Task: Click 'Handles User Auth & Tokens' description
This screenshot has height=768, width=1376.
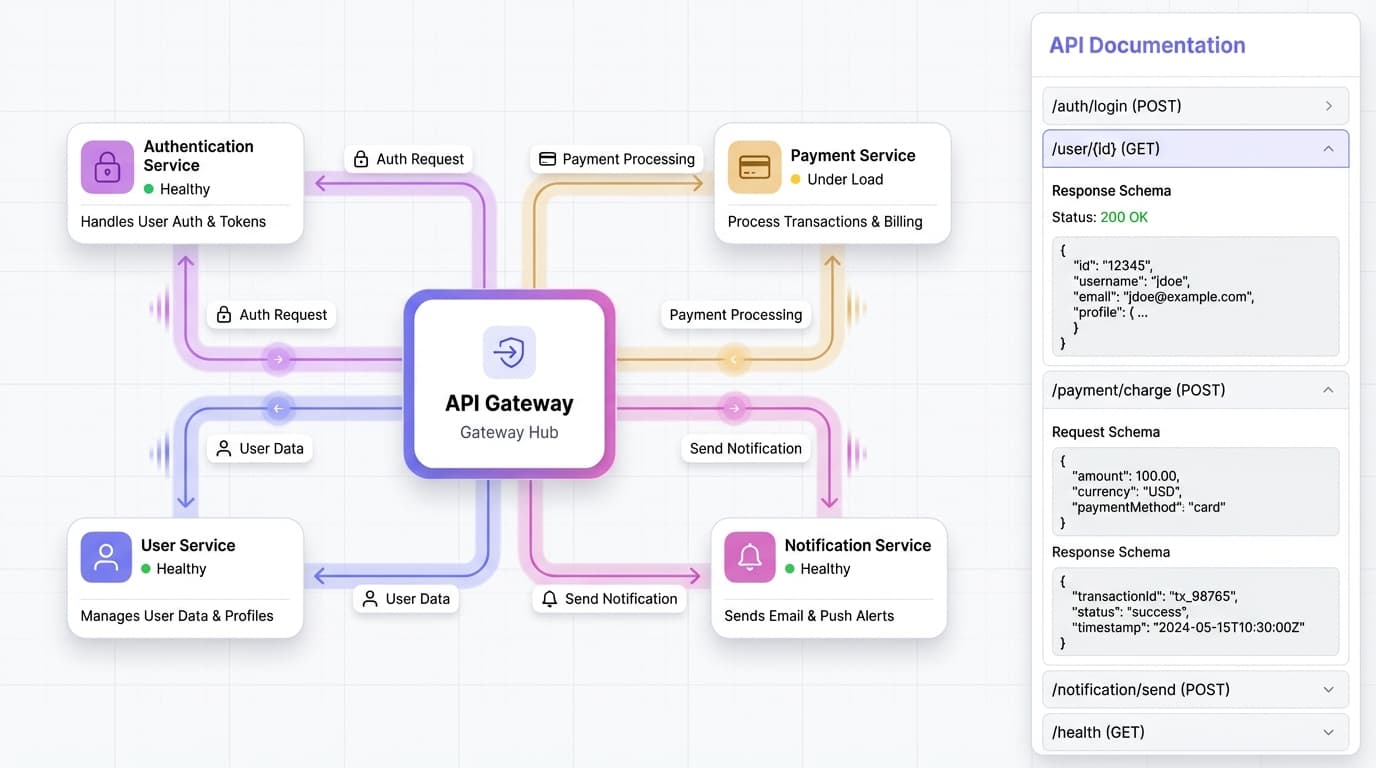Action: pyautogui.click(x=173, y=222)
